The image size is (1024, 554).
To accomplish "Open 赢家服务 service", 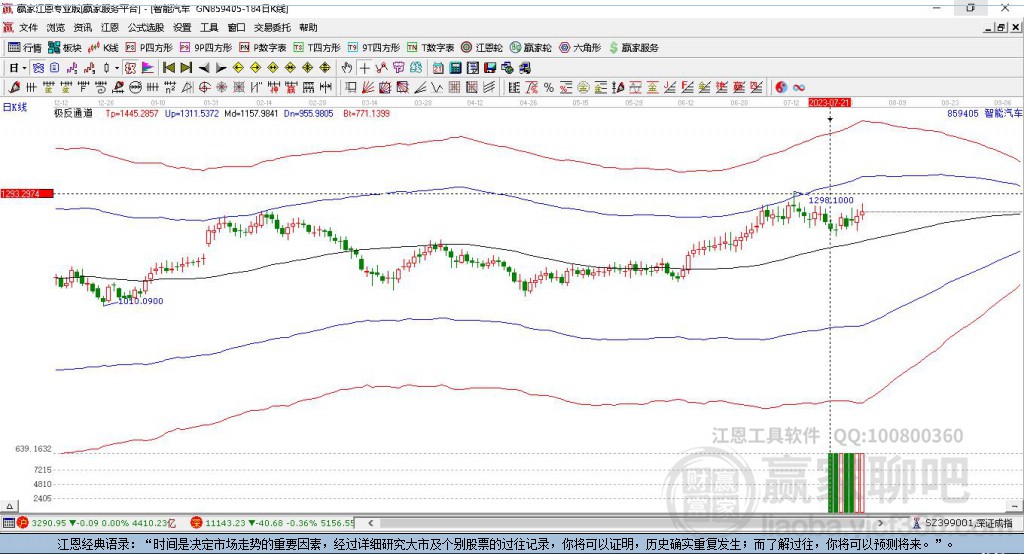I will pyautogui.click(x=633, y=48).
